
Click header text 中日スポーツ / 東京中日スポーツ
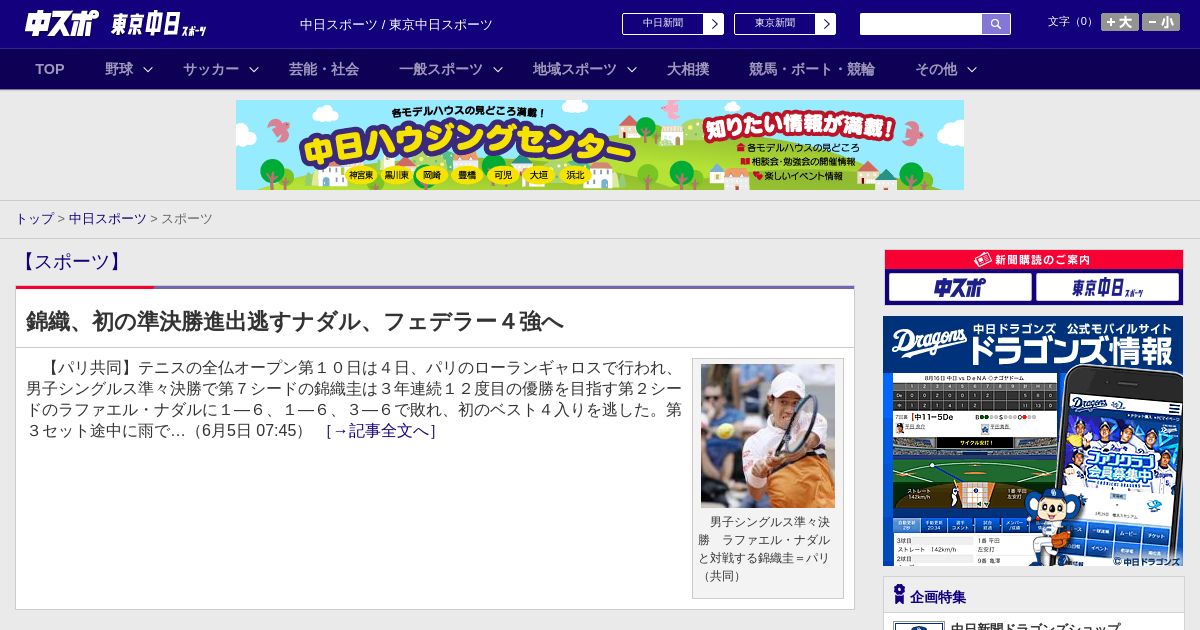pyautogui.click(x=396, y=25)
